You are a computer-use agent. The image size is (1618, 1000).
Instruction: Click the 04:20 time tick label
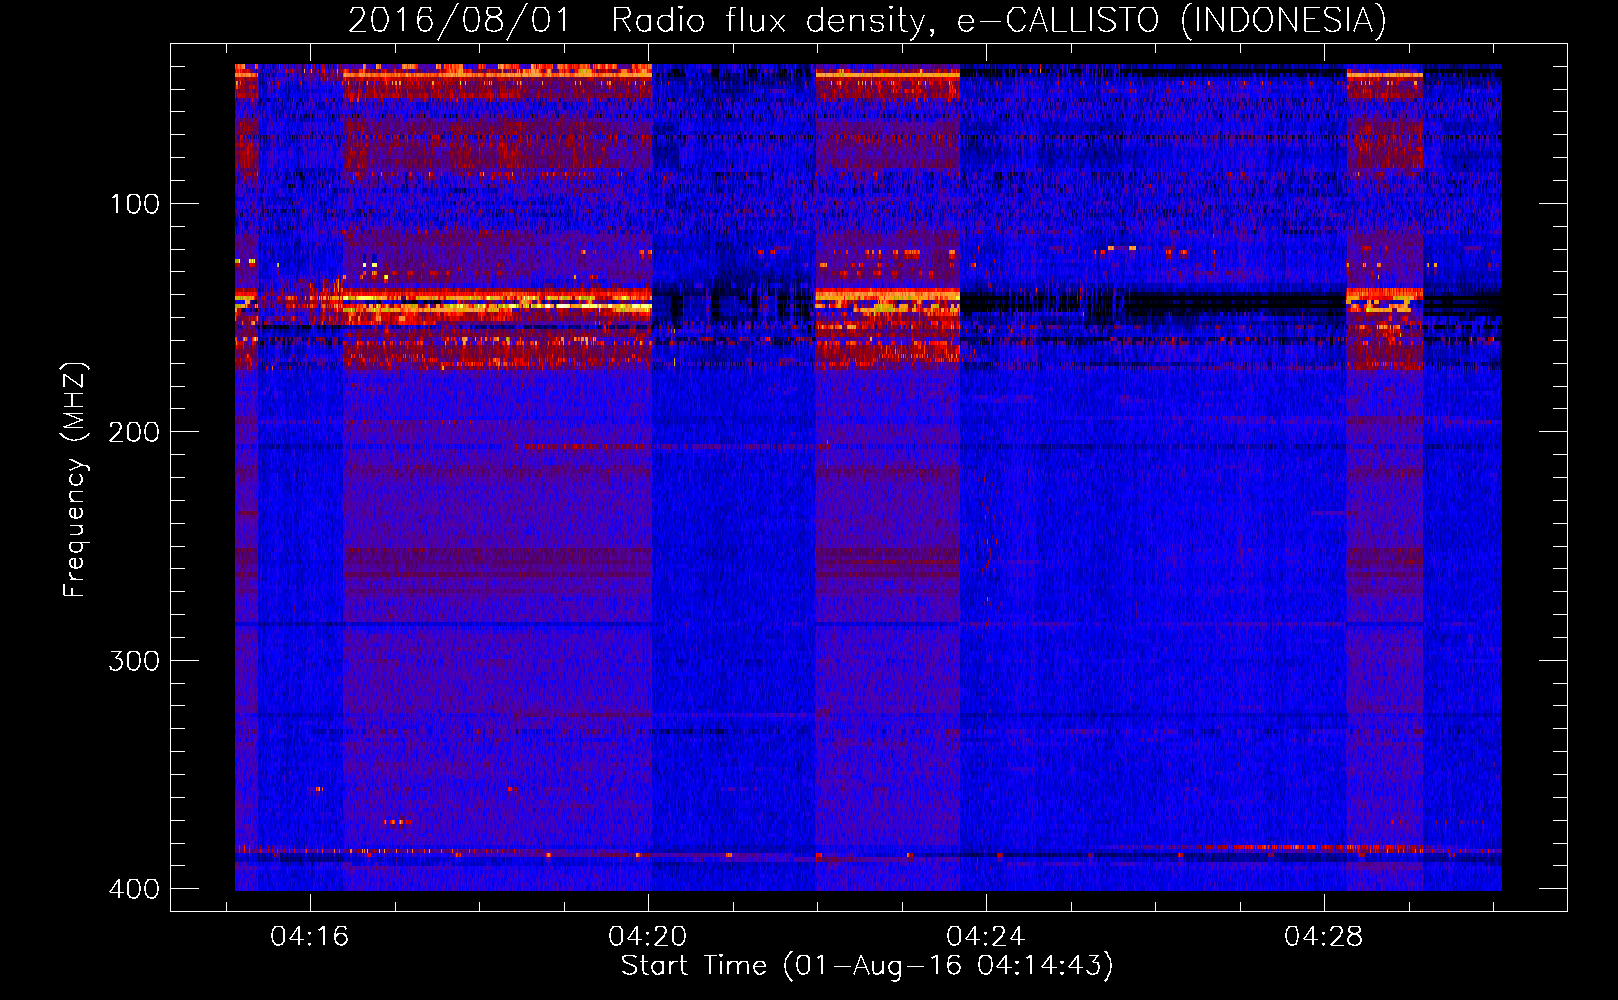coord(648,937)
